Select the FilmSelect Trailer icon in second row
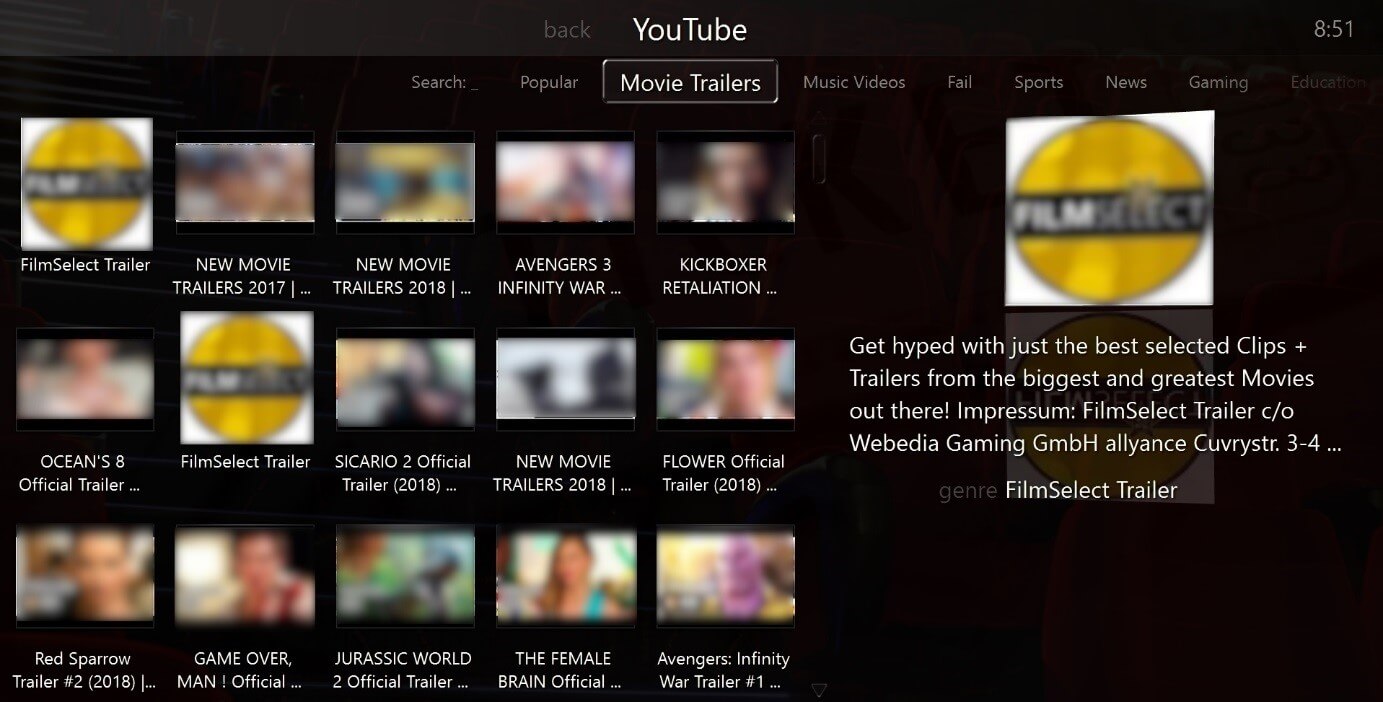This screenshot has height=702, width=1383. 246,378
